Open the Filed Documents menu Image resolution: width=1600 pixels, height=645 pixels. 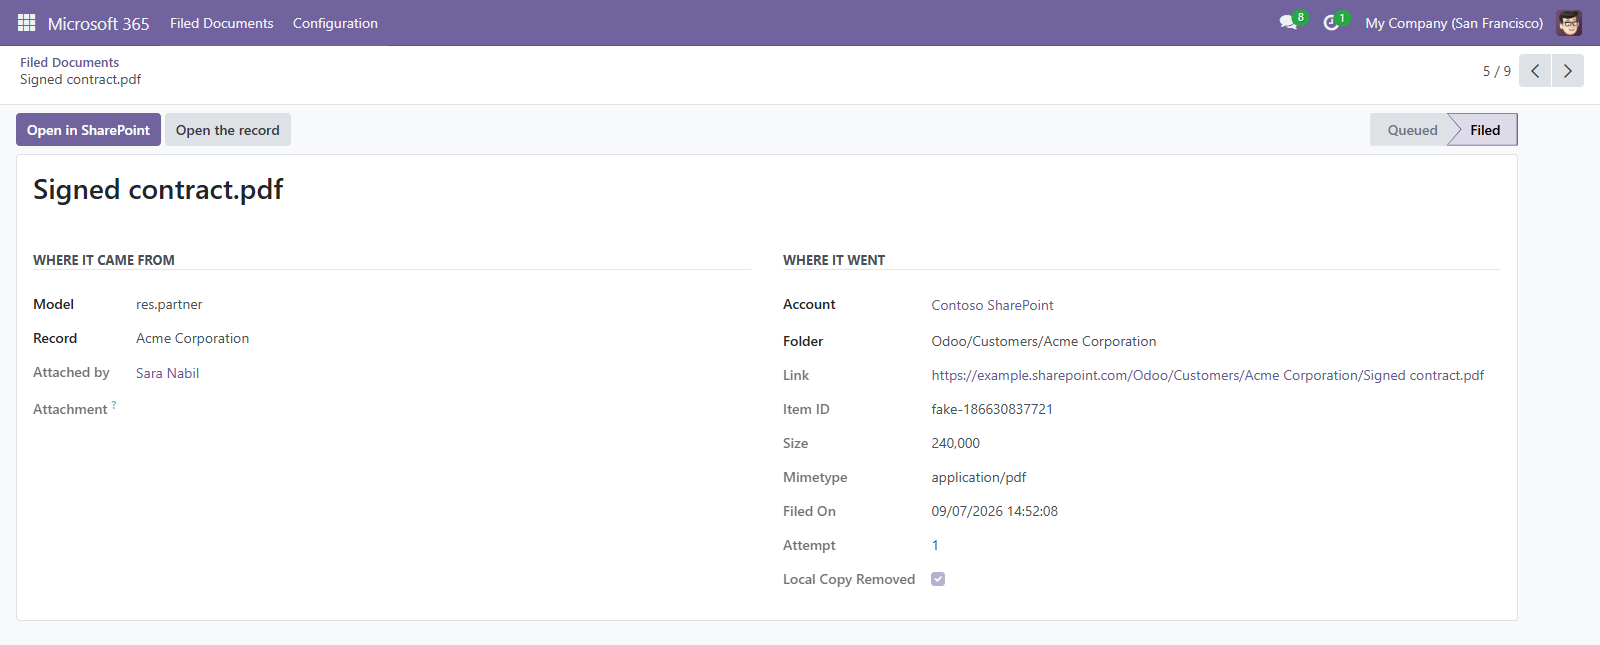tap(222, 23)
